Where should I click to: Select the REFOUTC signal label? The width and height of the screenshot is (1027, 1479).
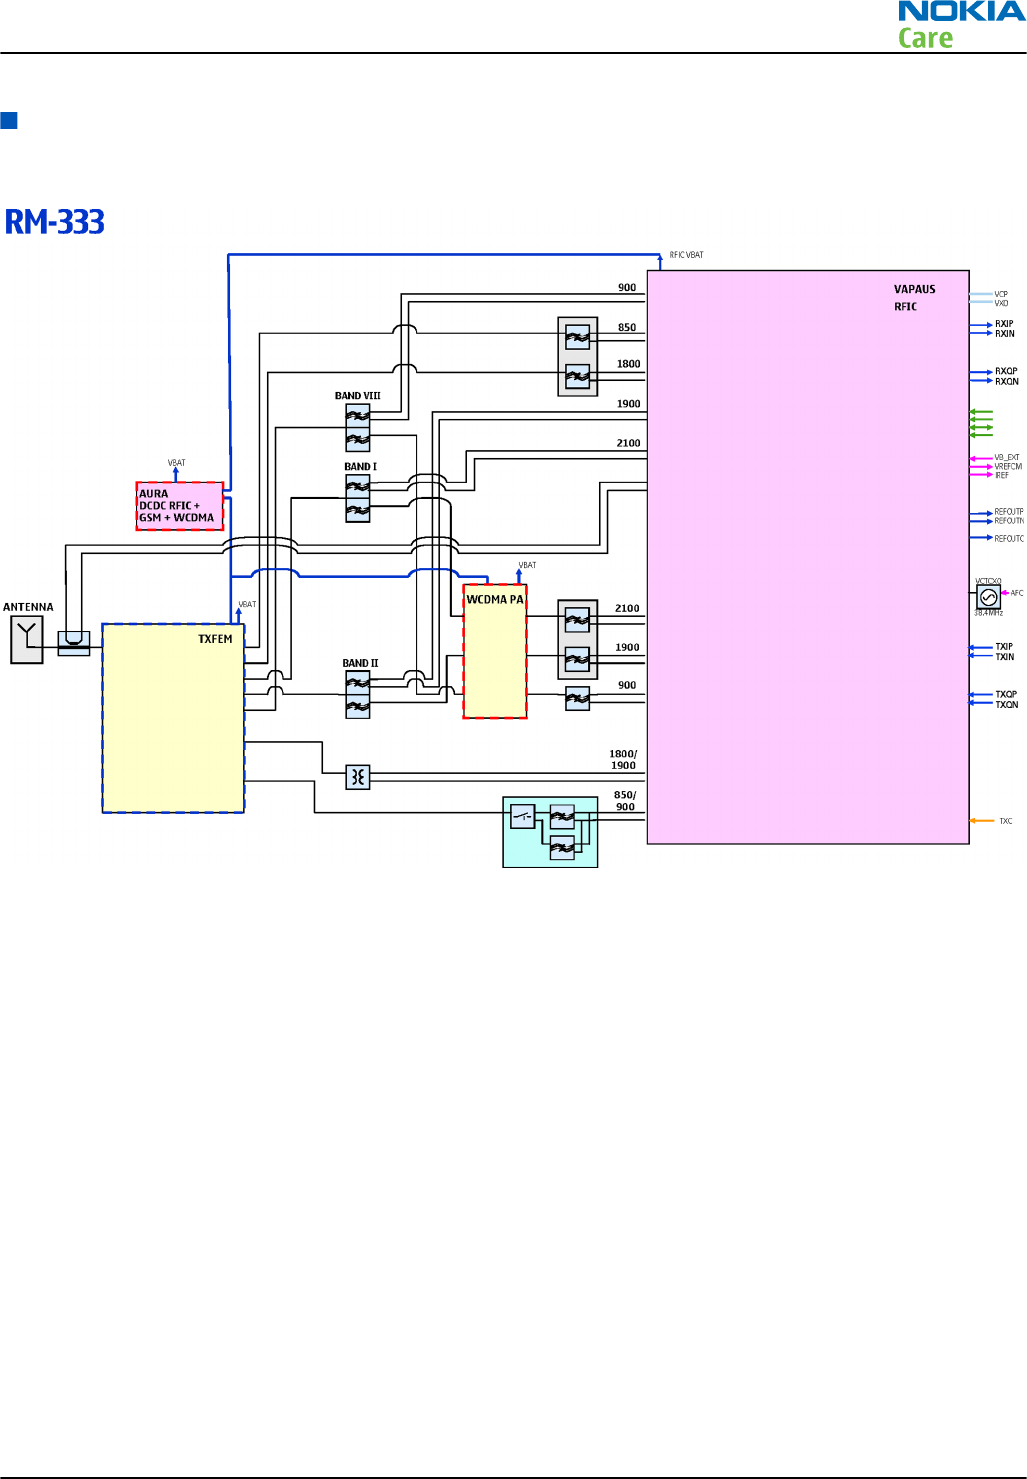pyautogui.click(x=1009, y=539)
